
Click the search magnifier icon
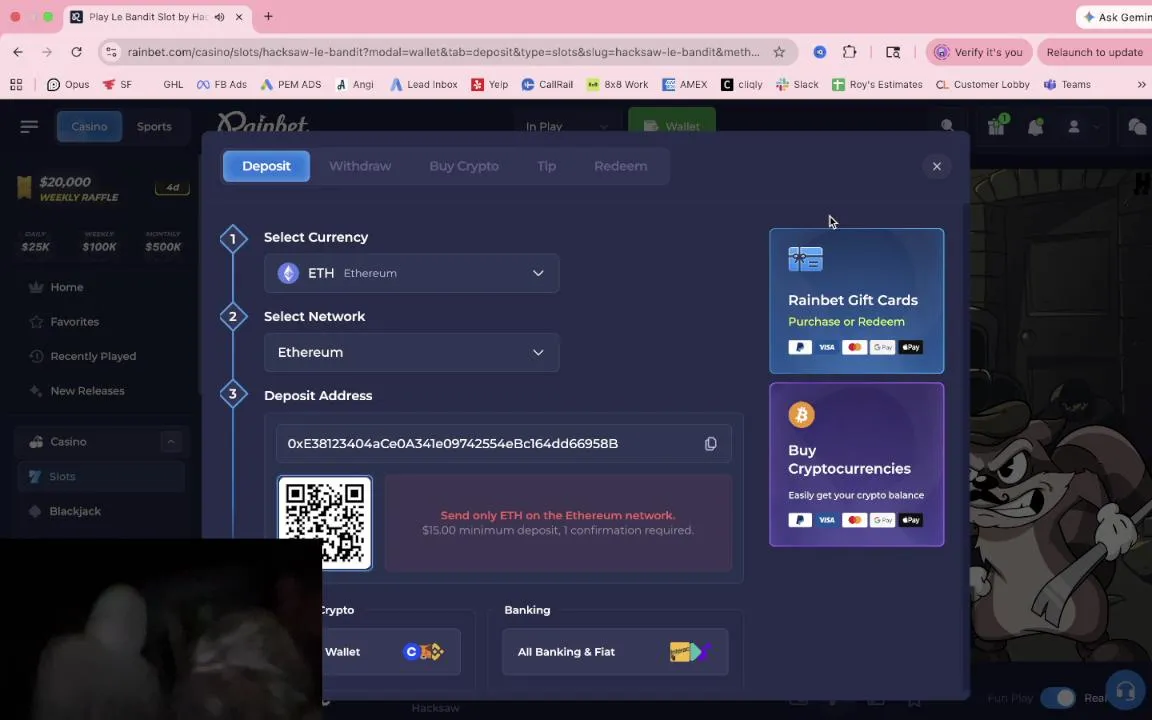948,126
